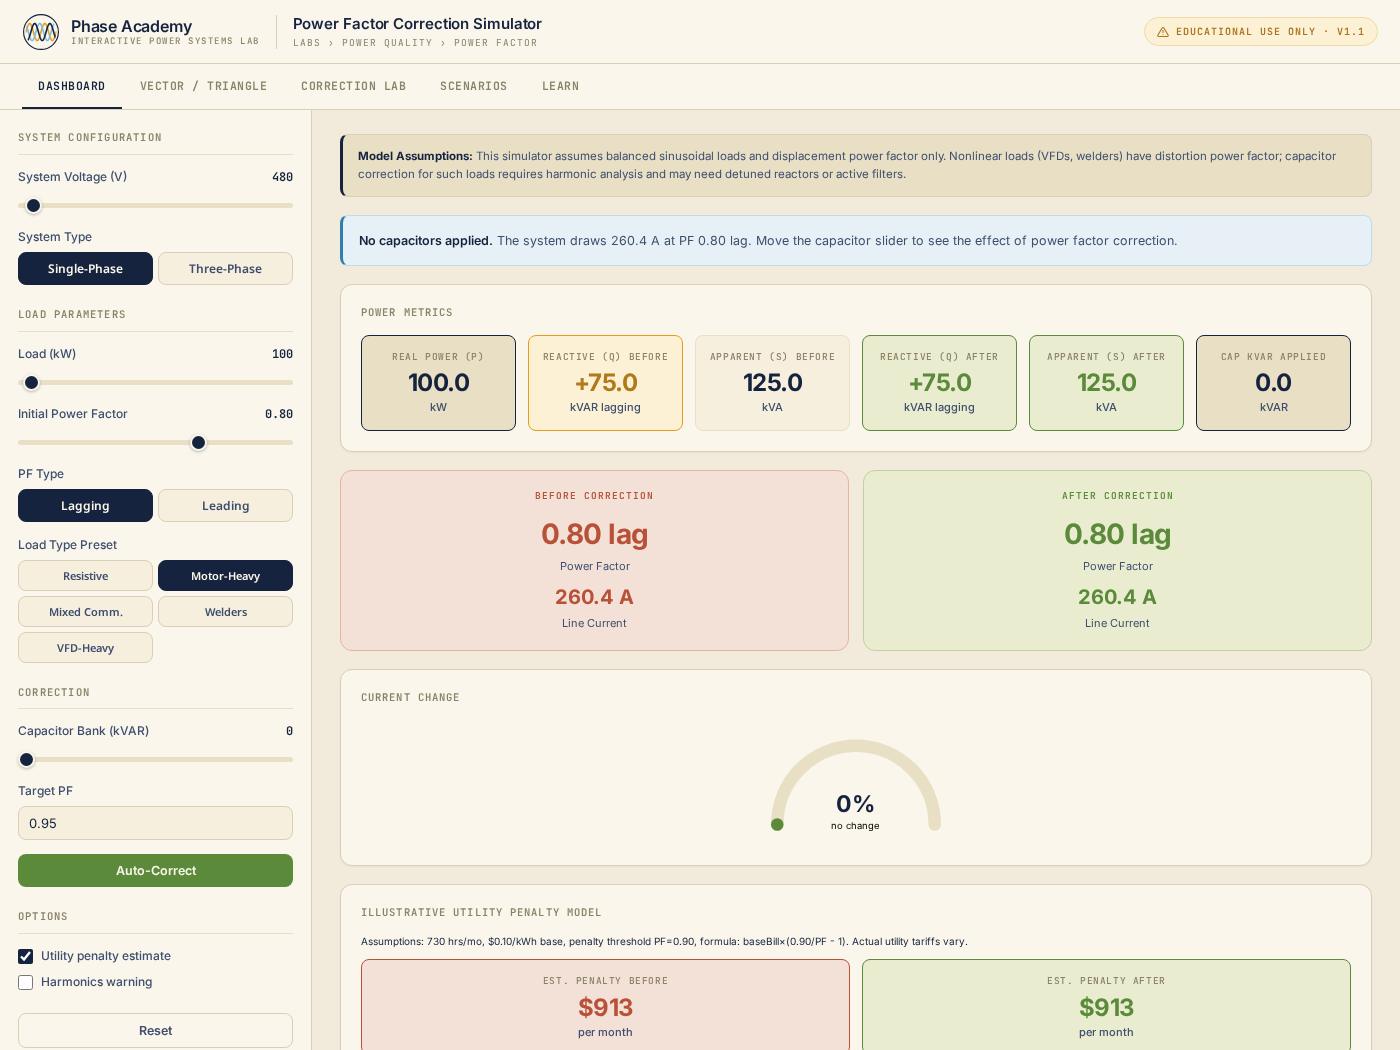Click the Est. Penalty After card
The image size is (1400, 1050).
tap(1106, 1005)
